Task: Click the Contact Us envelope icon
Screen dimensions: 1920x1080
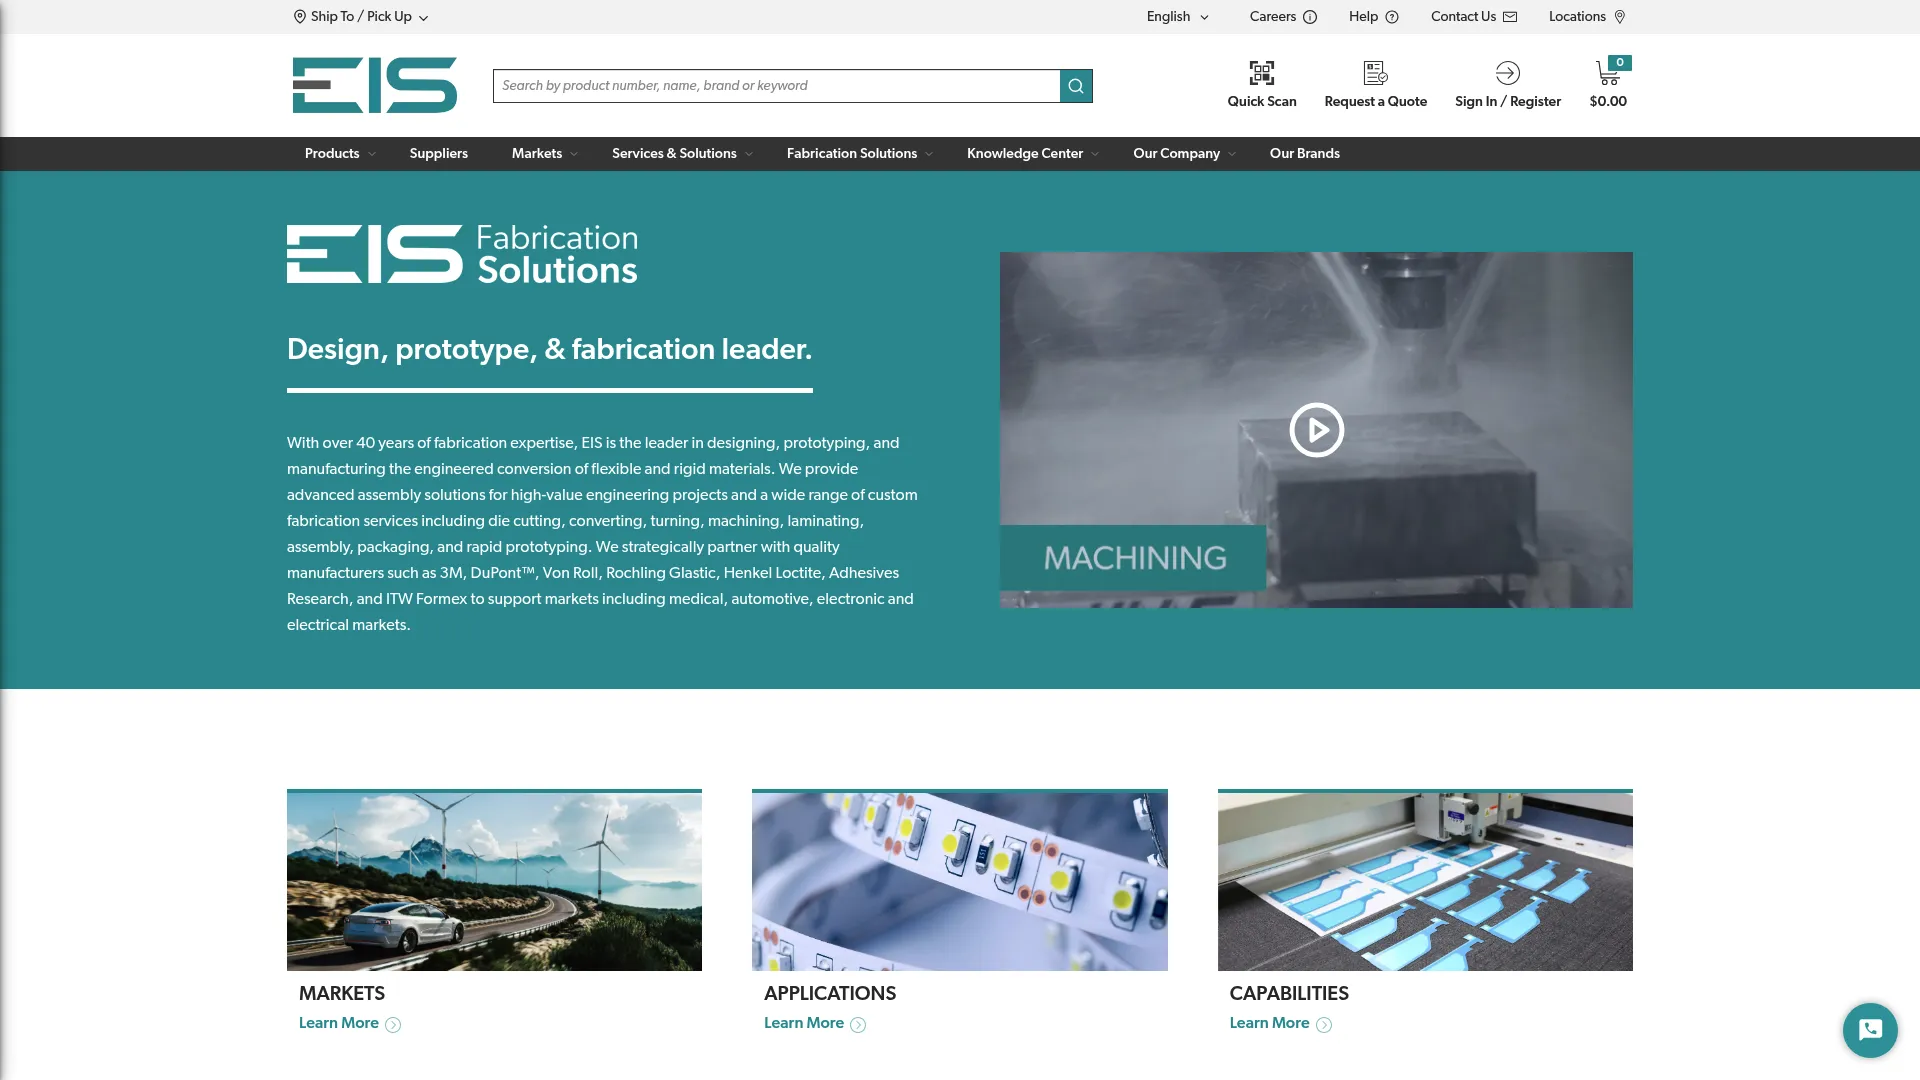Action: coord(1510,17)
